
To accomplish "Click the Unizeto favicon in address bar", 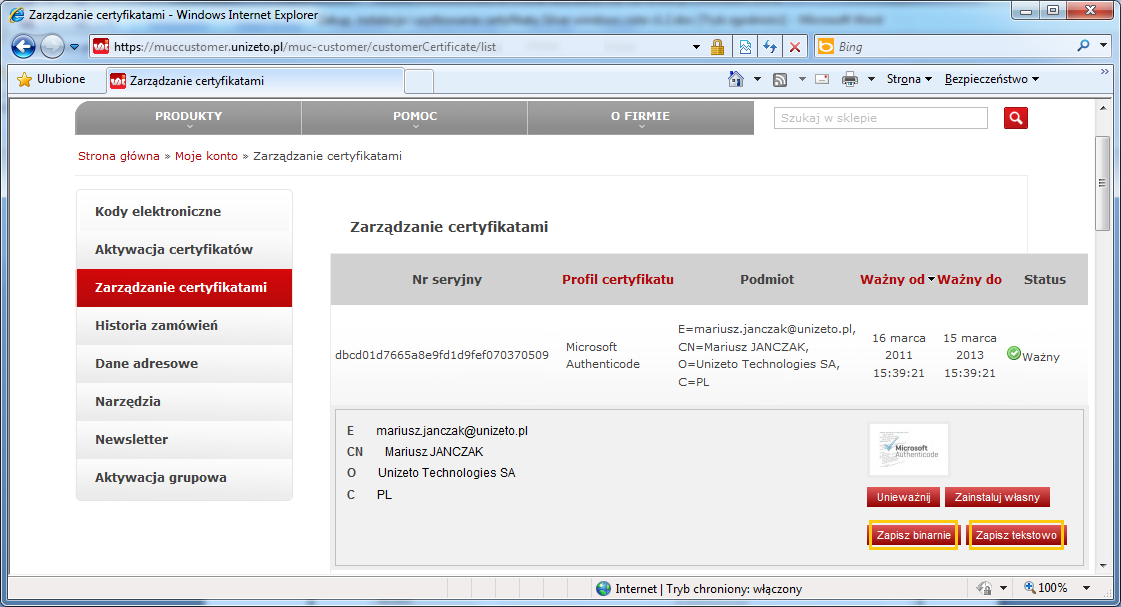I will tap(101, 46).
